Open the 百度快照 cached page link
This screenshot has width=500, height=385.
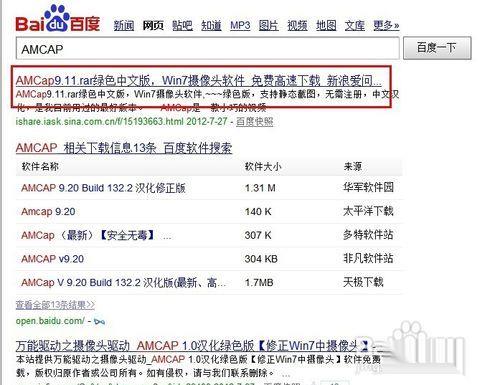tap(255, 122)
